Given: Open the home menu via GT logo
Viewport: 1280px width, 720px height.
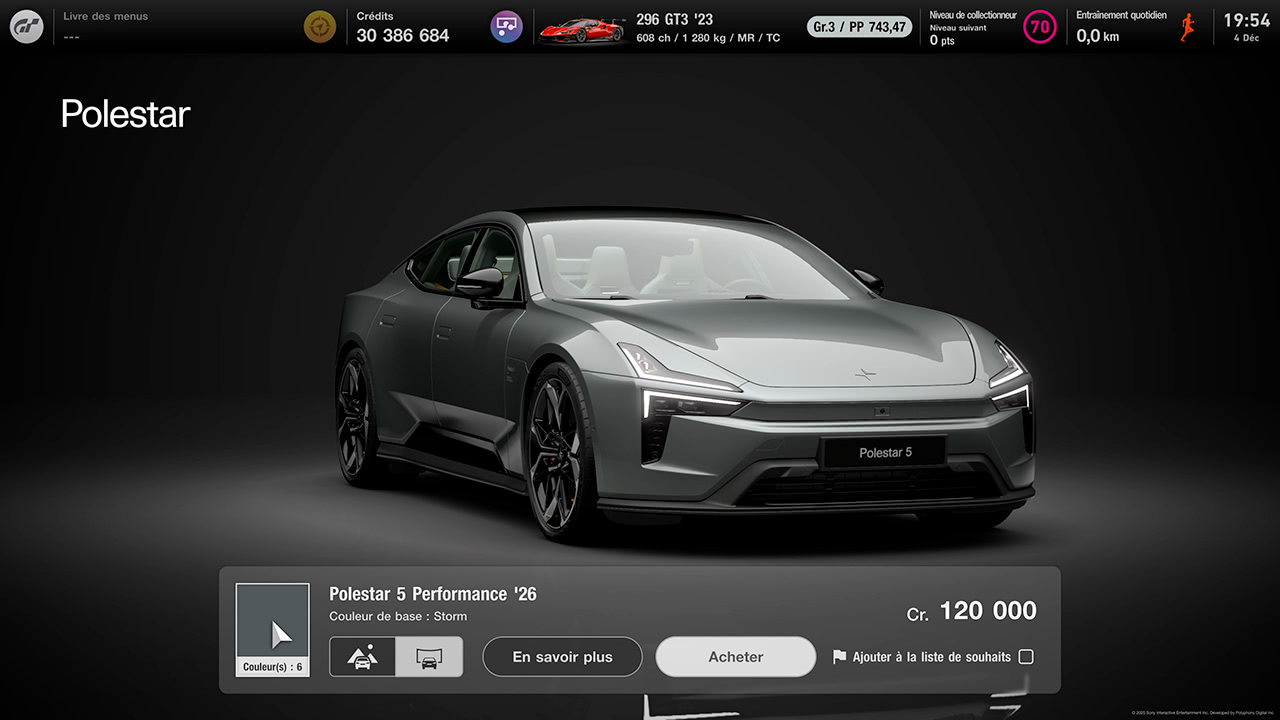Looking at the screenshot, I should [26, 26].
